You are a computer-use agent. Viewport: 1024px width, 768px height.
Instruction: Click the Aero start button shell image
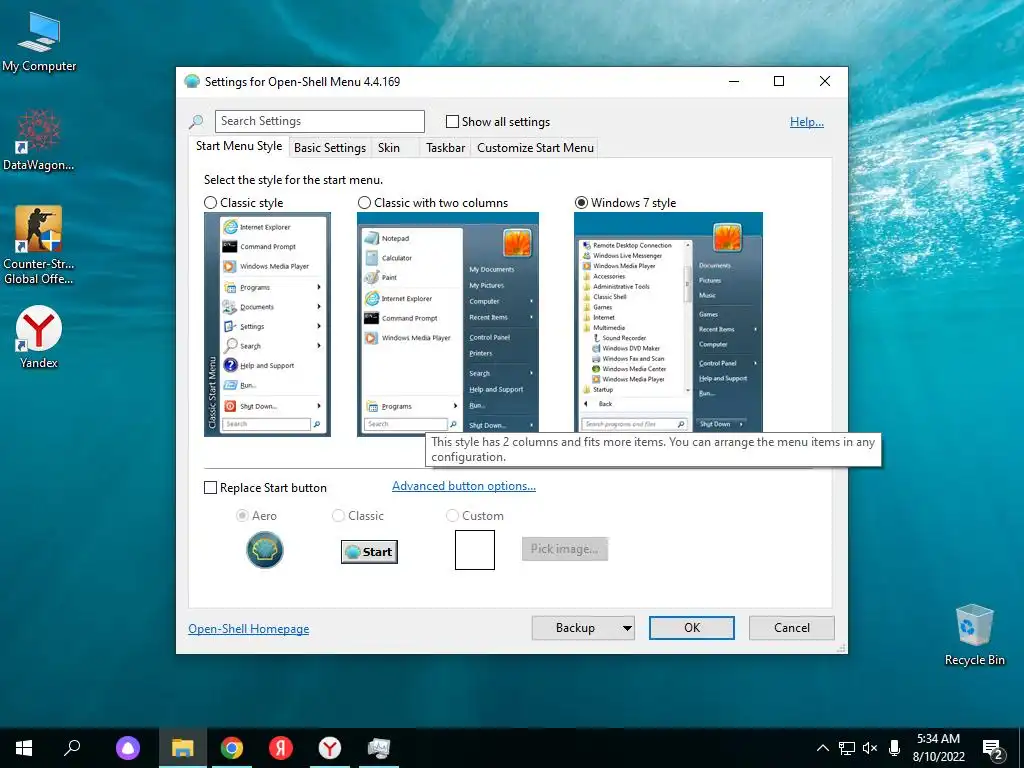264,549
